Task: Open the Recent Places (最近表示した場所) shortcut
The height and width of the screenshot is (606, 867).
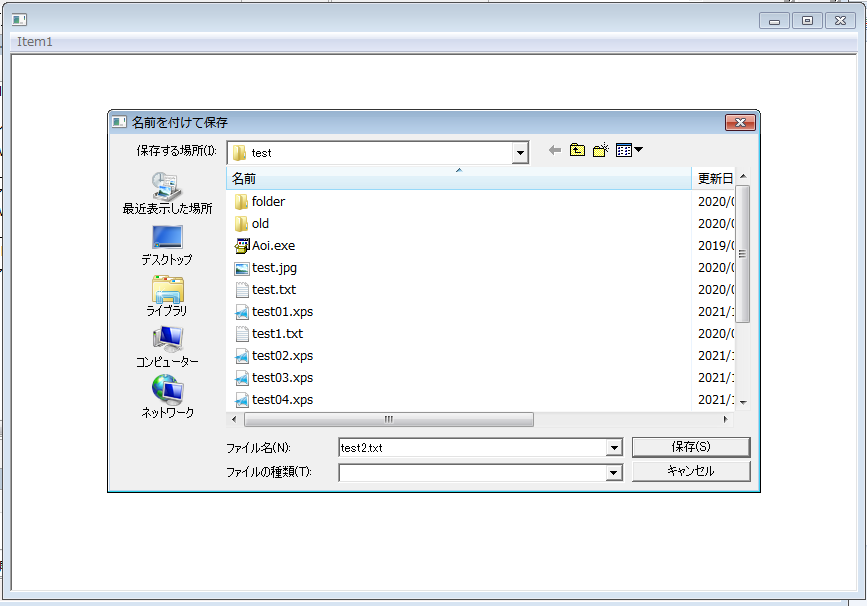Action: [167, 194]
